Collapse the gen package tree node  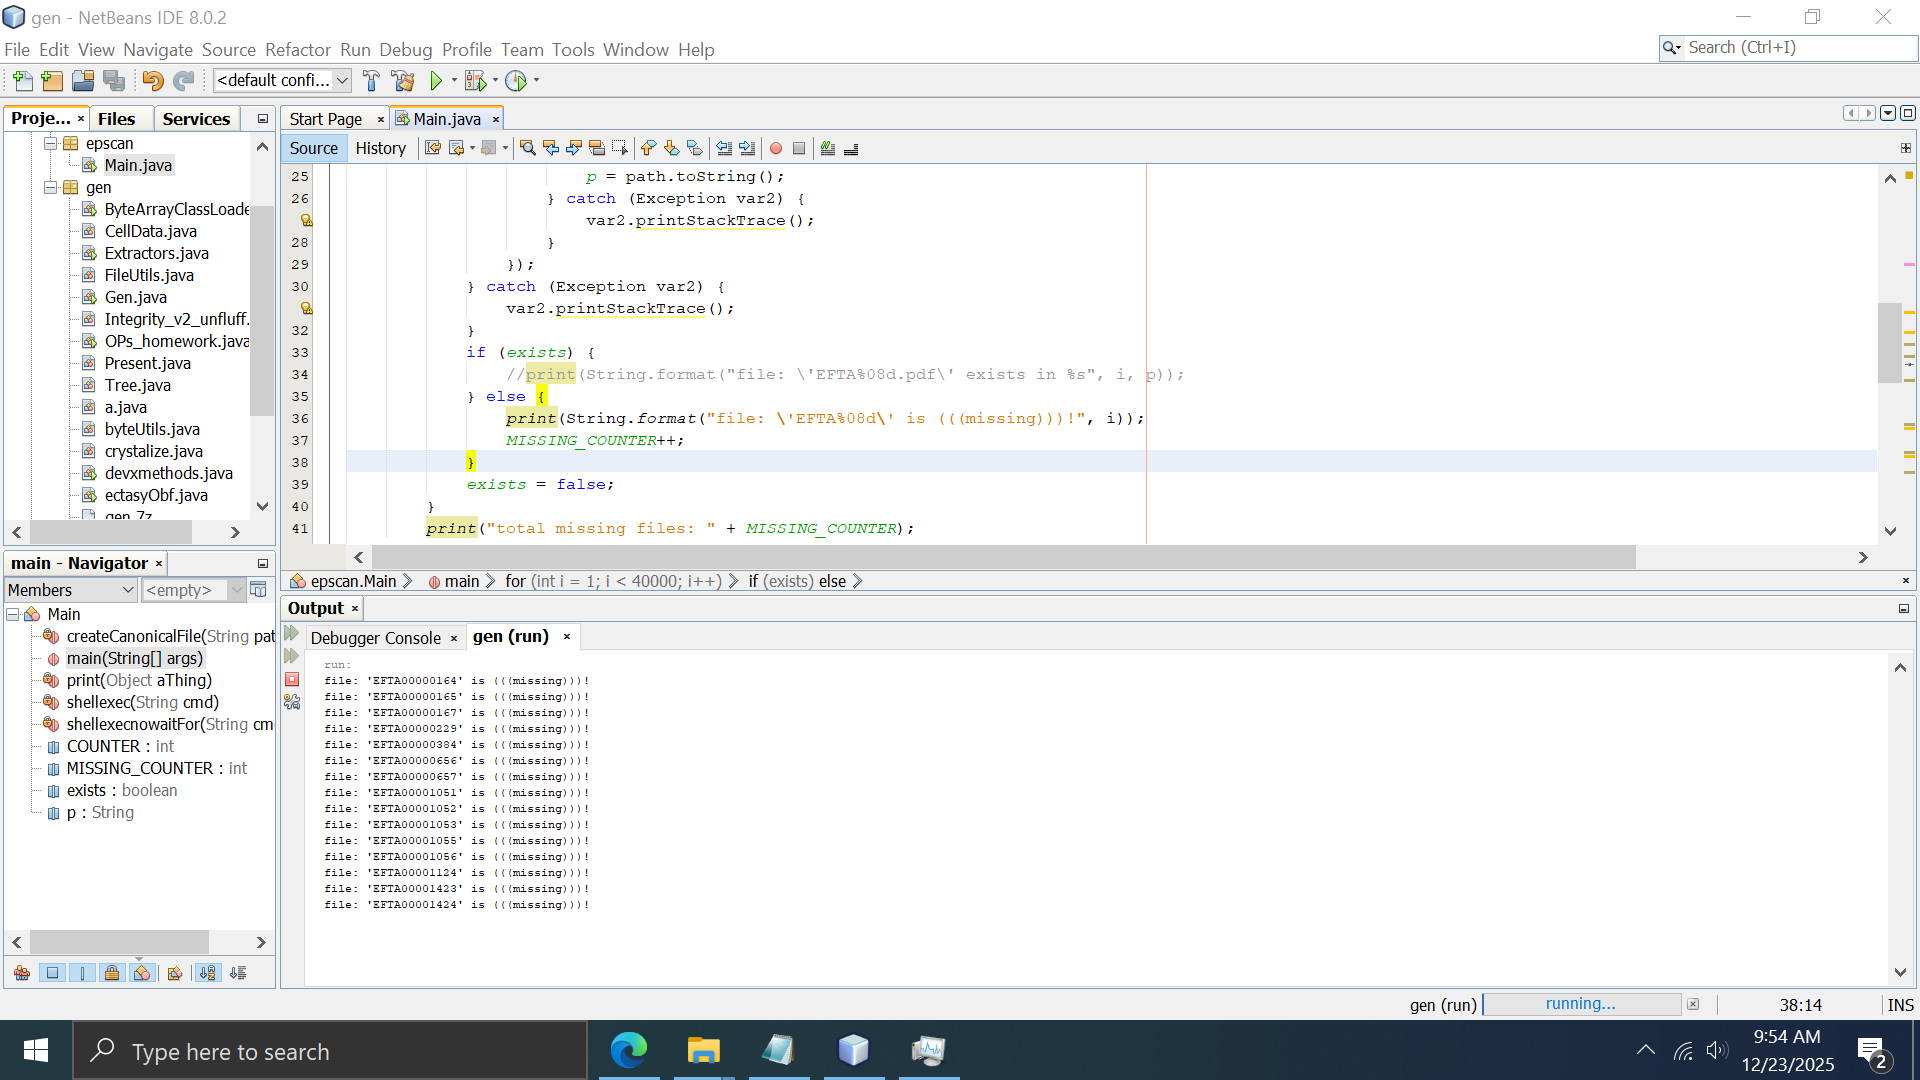pos(50,187)
